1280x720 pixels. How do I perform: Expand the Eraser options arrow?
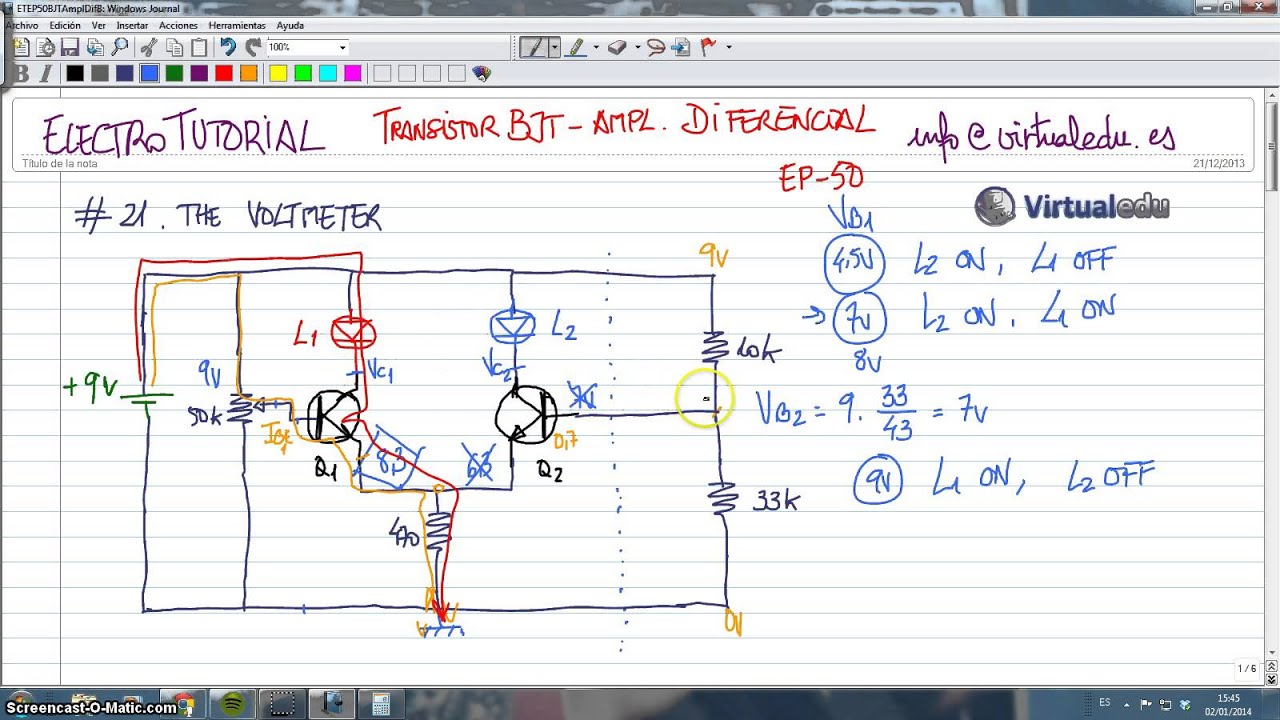[x=636, y=47]
